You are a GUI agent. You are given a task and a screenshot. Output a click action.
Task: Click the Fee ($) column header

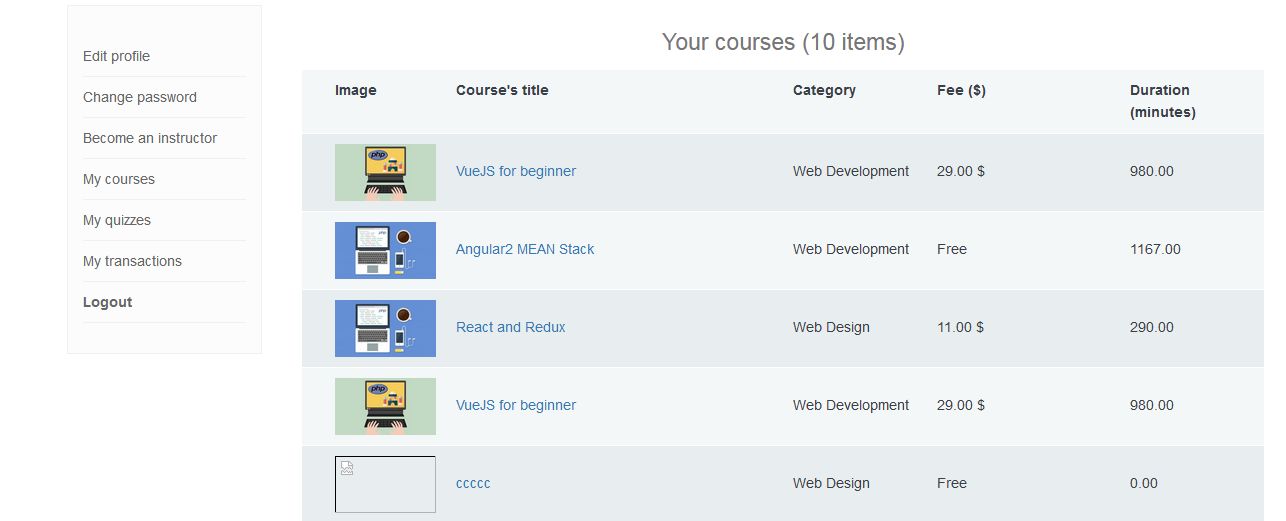click(961, 90)
